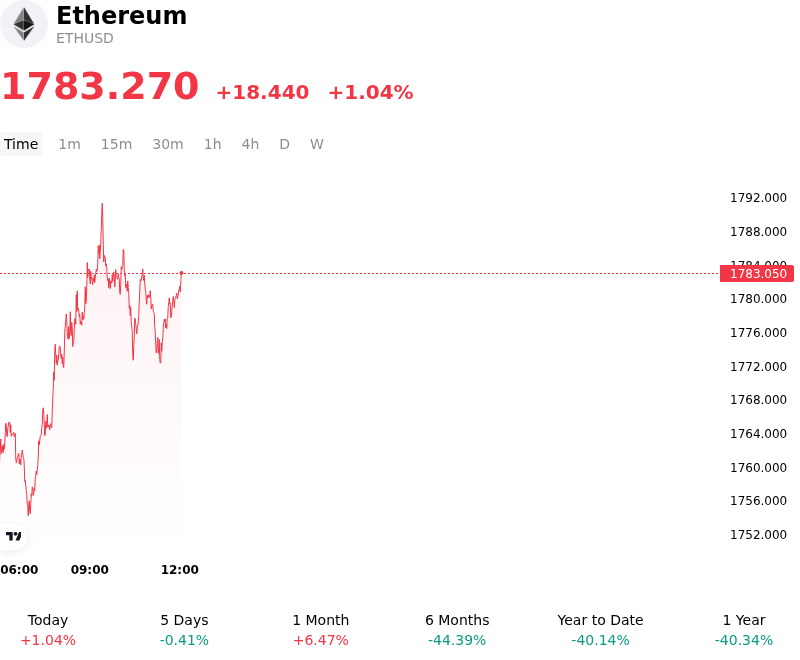Choose the 6 Months performance range
Viewport: 800px width, 660px height.
pyautogui.click(x=457, y=630)
